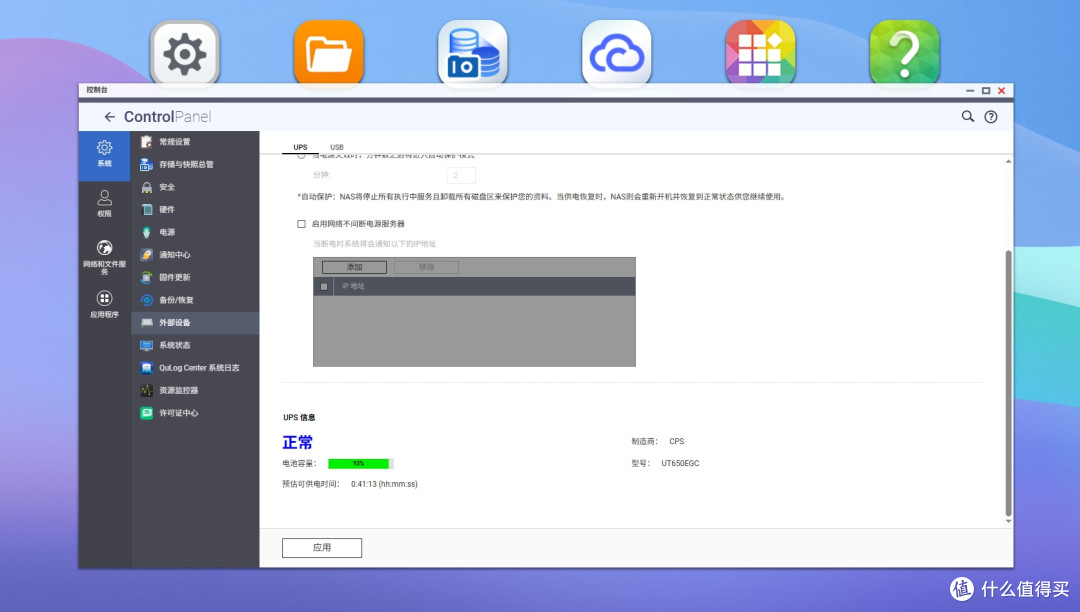1080x612 pixels.
Task: Switch to the USB tab
Action: pos(337,147)
